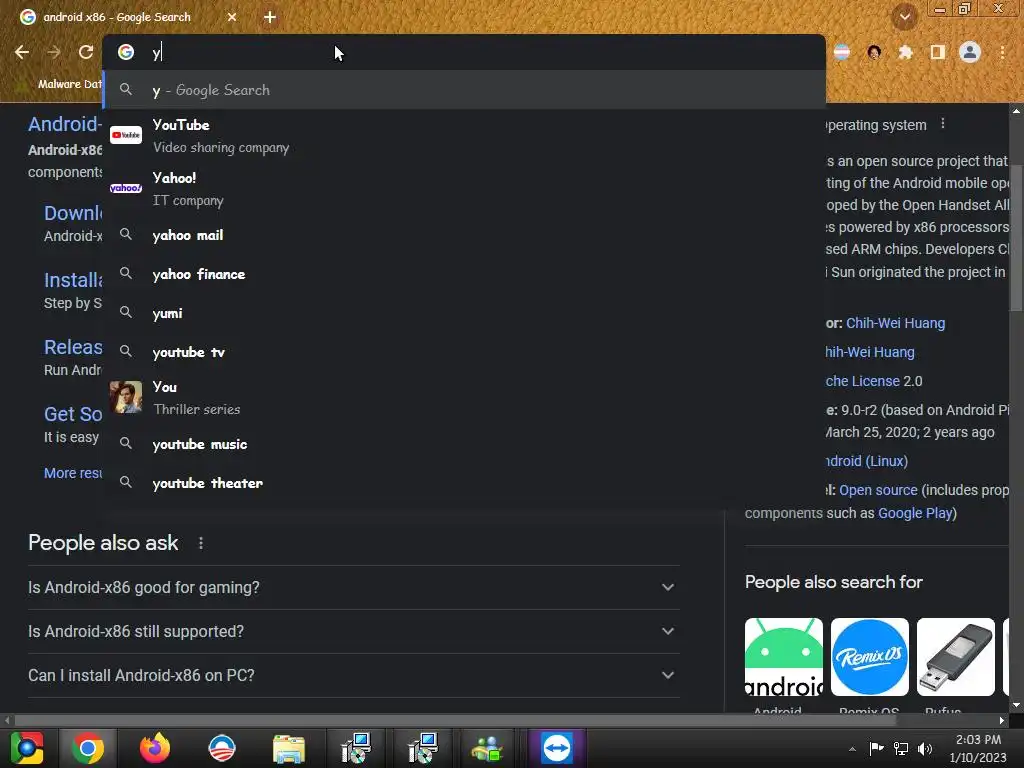Viewport: 1024px width, 768px height.
Task: Open the profile avatar menu
Action: point(970,52)
